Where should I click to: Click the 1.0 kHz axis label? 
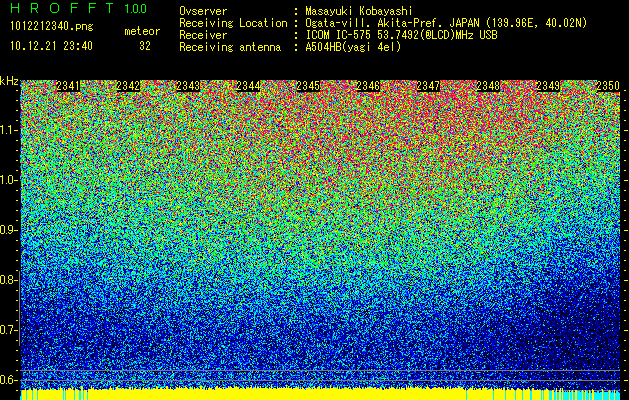pos(9,180)
